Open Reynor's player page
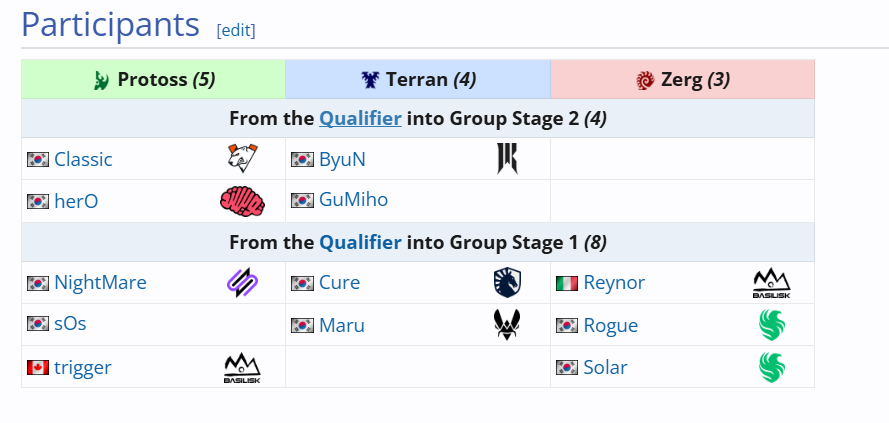 pyautogui.click(x=614, y=282)
